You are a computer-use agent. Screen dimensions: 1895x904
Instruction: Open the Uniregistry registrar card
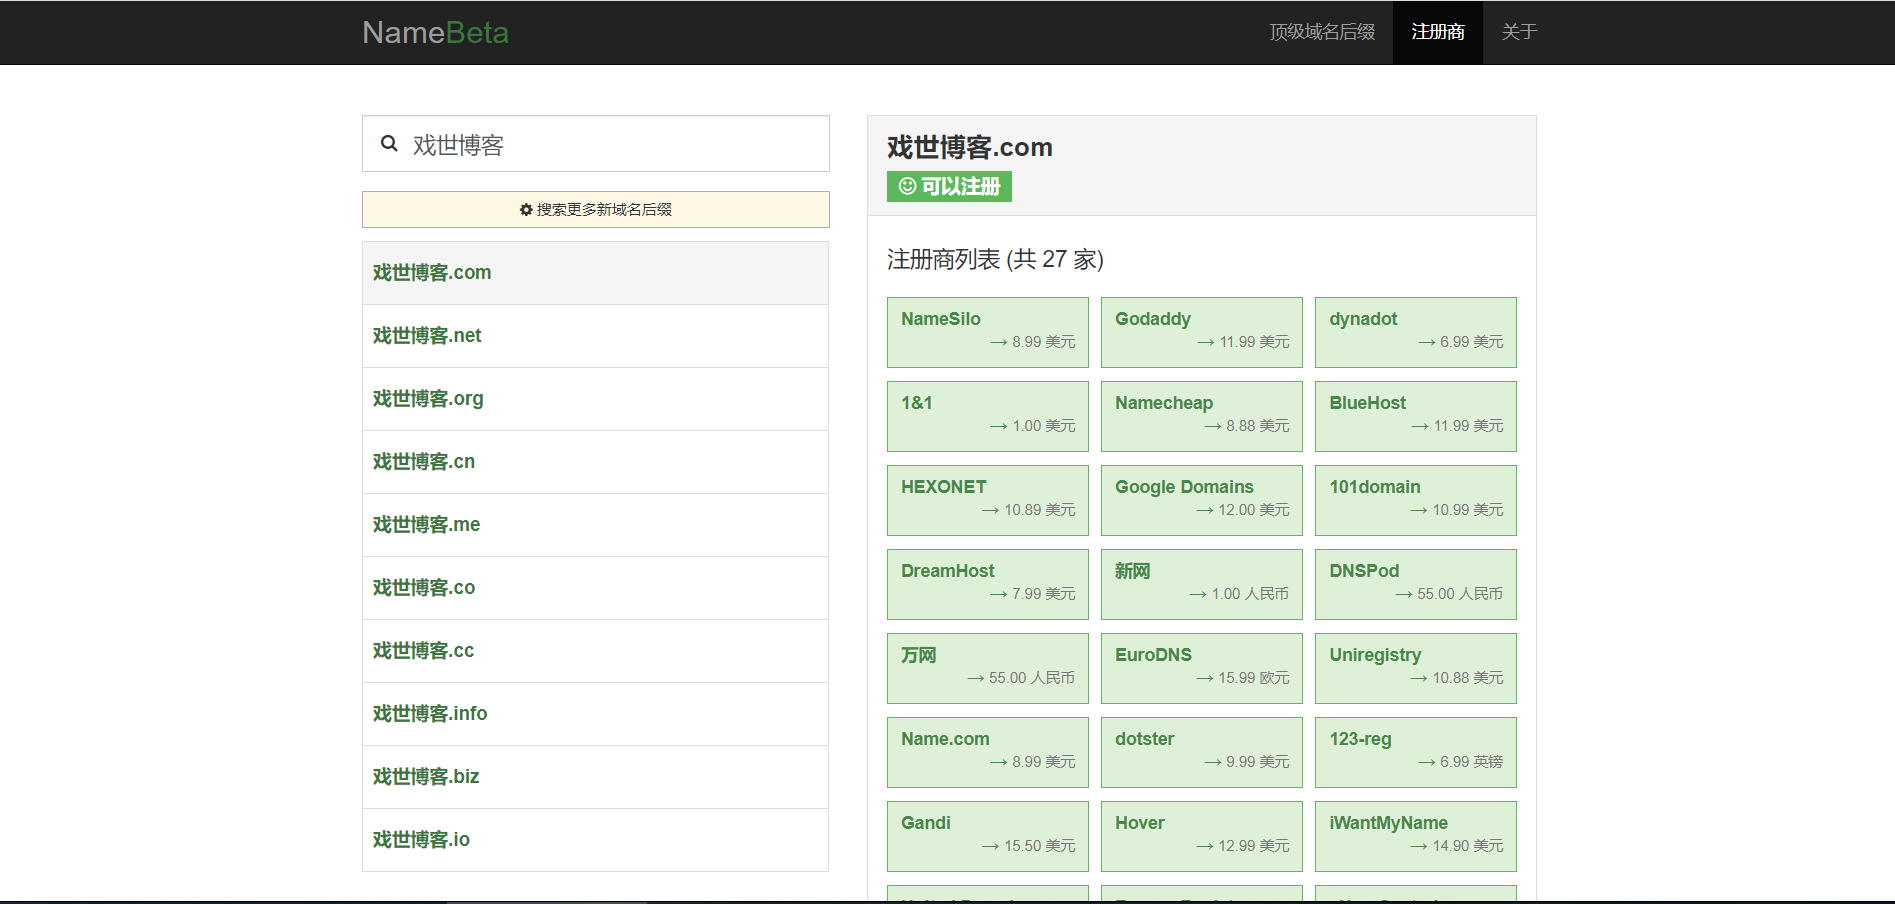(x=1416, y=668)
